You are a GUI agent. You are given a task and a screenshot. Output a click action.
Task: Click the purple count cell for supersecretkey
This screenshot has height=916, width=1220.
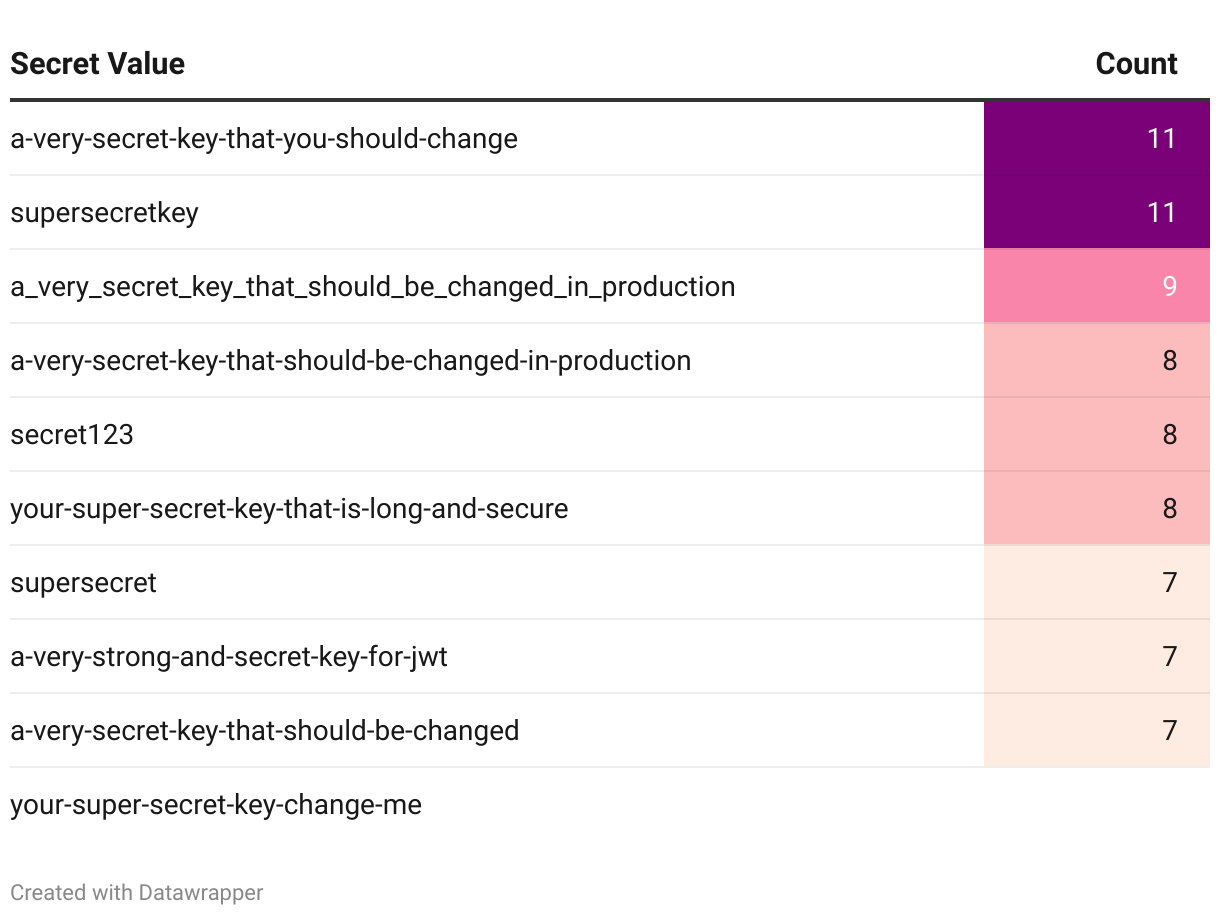point(1097,212)
